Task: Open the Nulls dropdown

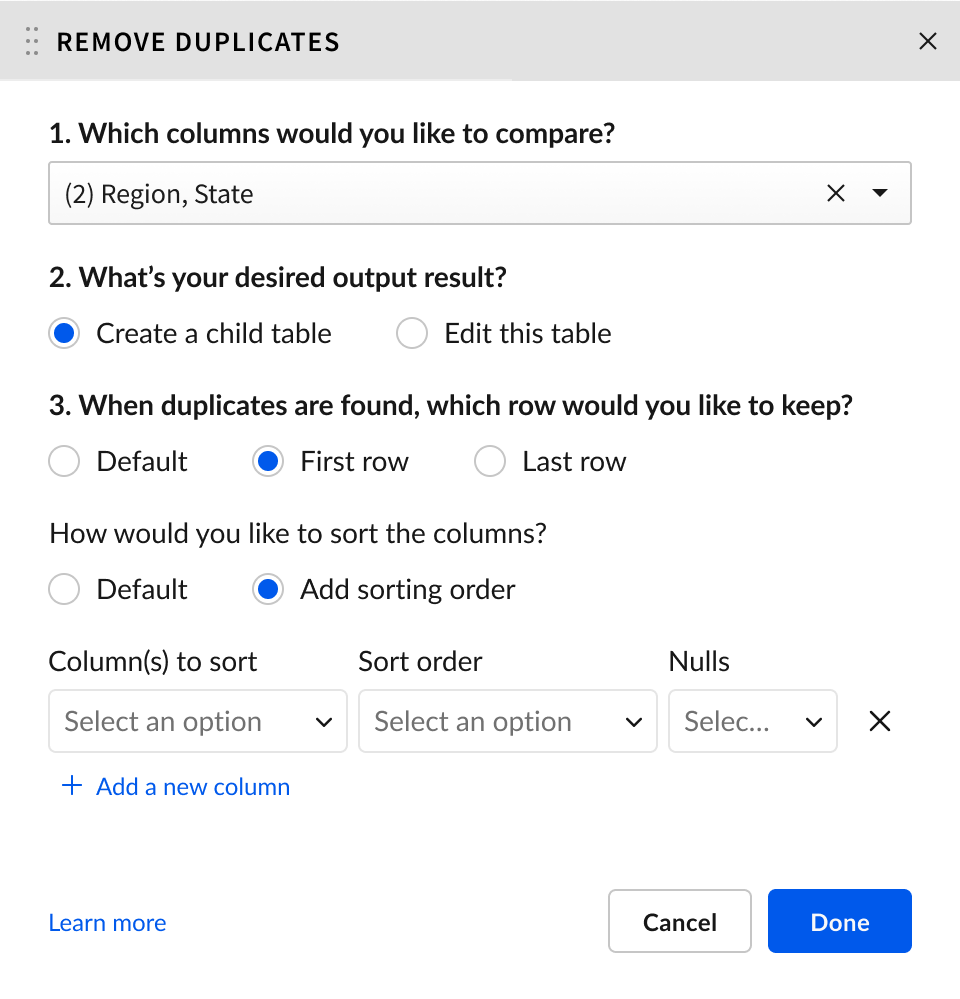Action: coord(752,721)
